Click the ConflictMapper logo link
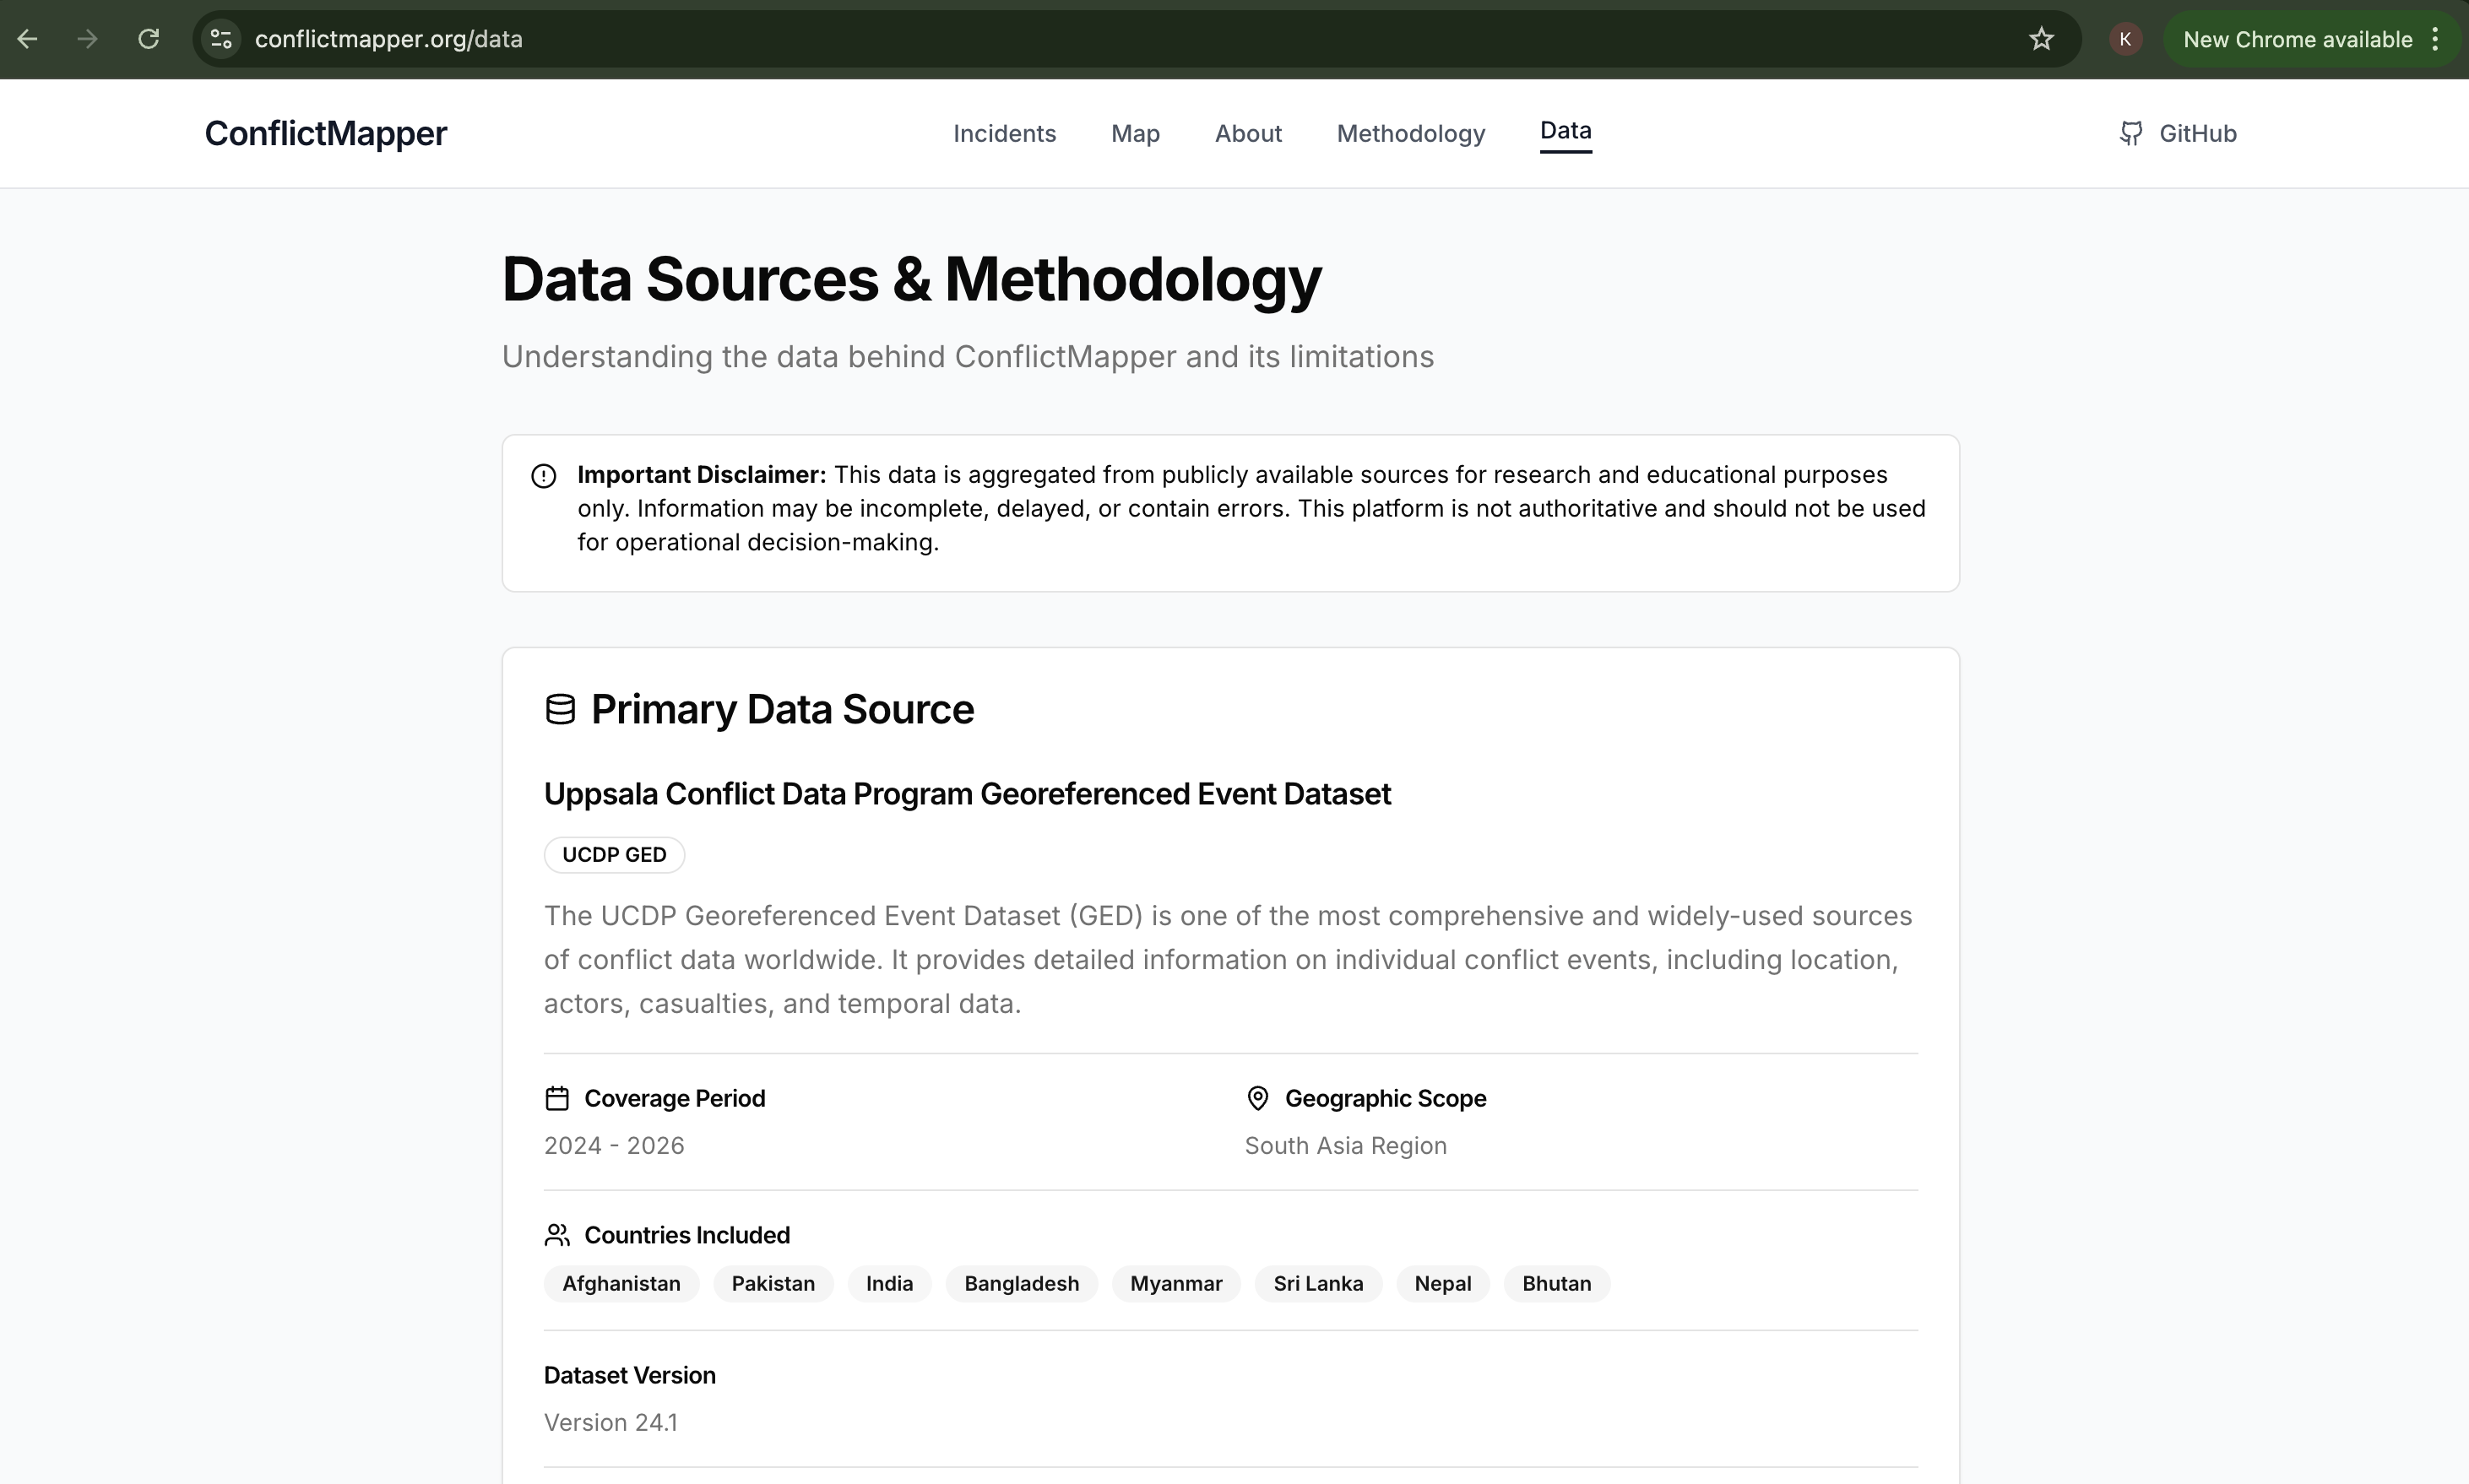Image resolution: width=2469 pixels, height=1484 pixels. [x=326, y=133]
